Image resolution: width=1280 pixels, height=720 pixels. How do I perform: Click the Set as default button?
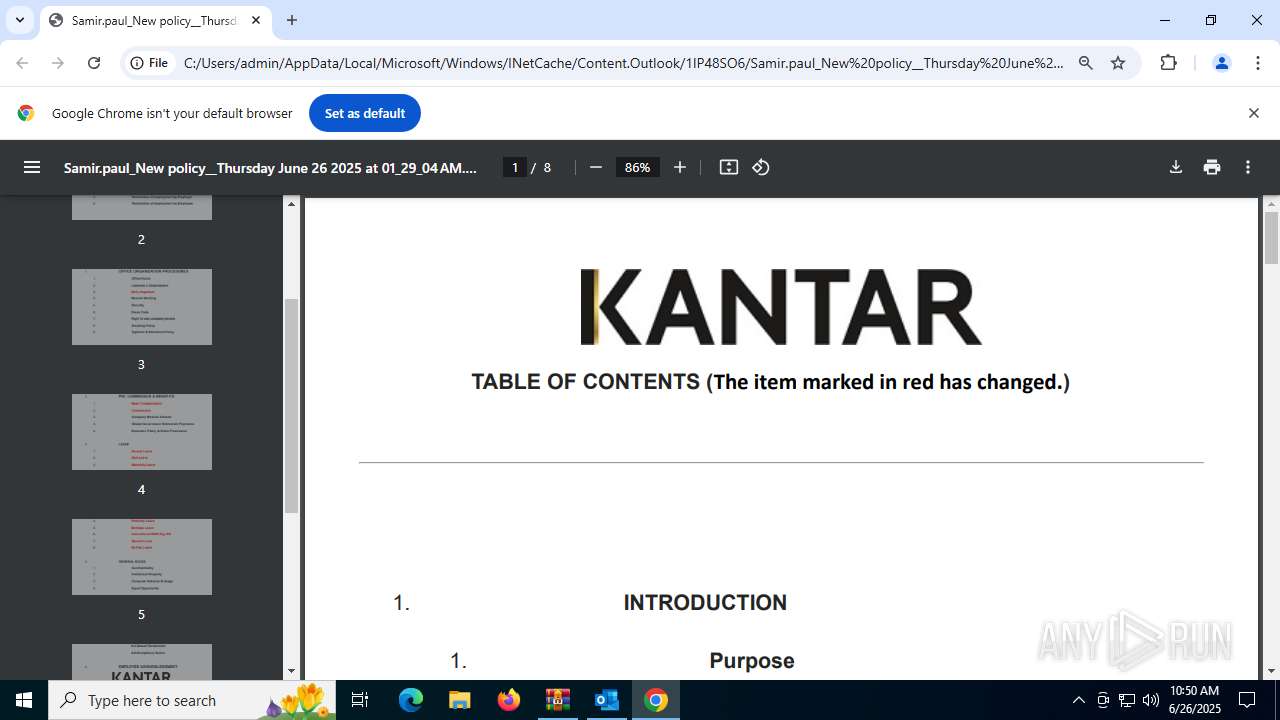coord(365,113)
